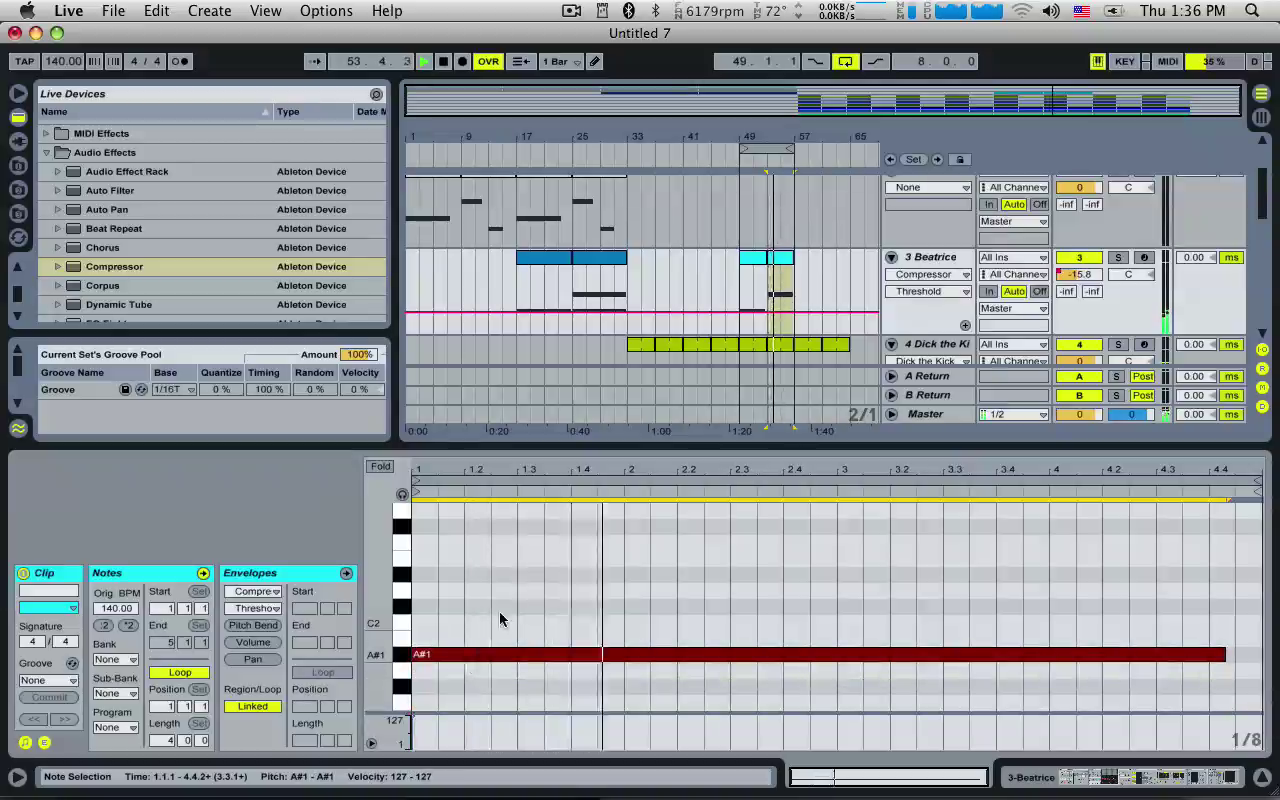The image size is (1280, 800).
Task: Unfold the A Return track
Action: [x=891, y=376]
